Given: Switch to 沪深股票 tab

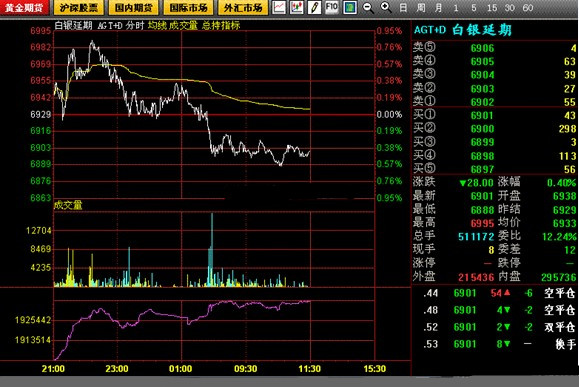Looking at the screenshot, I should click(79, 8).
